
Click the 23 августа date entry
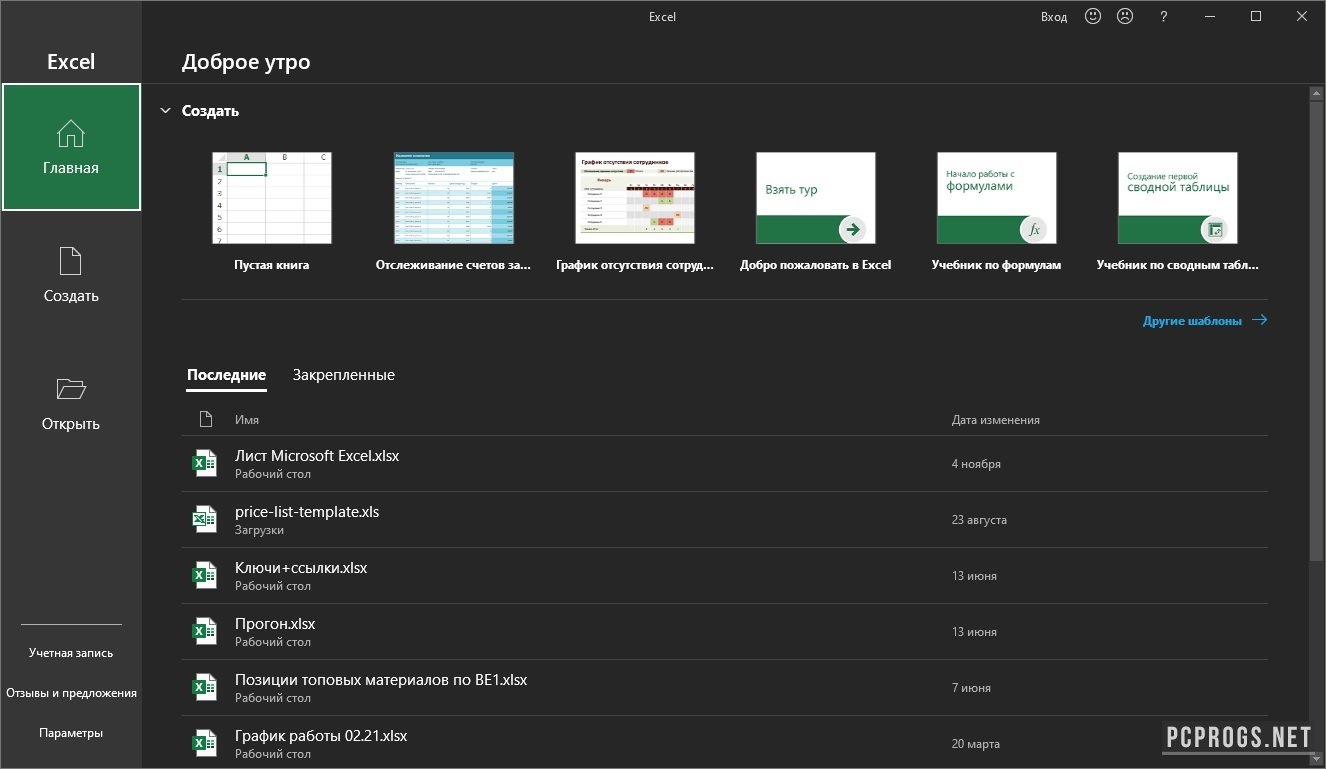[979, 520]
